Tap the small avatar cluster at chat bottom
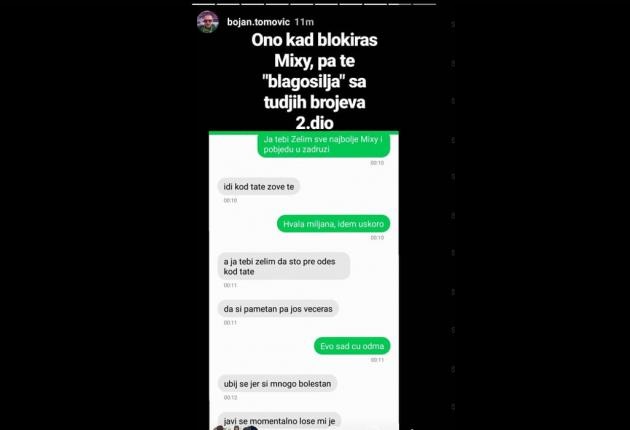This screenshot has height=430, width=630. [235, 428]
